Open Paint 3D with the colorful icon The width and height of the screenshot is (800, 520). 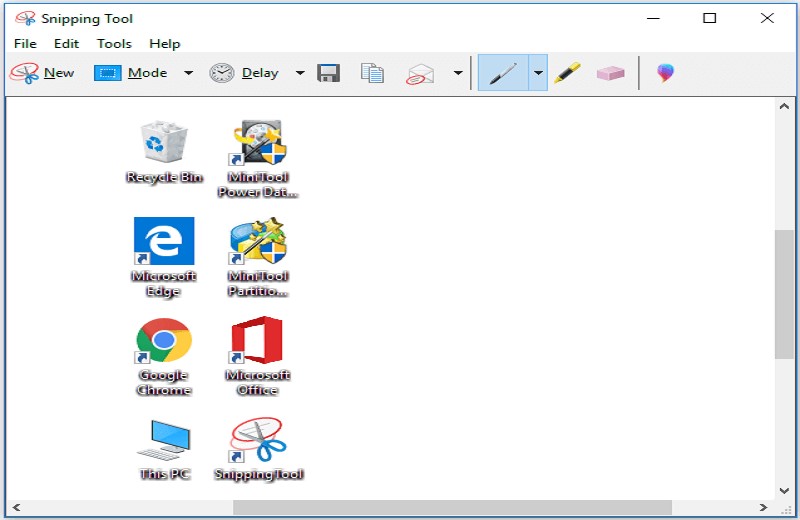(665, 73)
